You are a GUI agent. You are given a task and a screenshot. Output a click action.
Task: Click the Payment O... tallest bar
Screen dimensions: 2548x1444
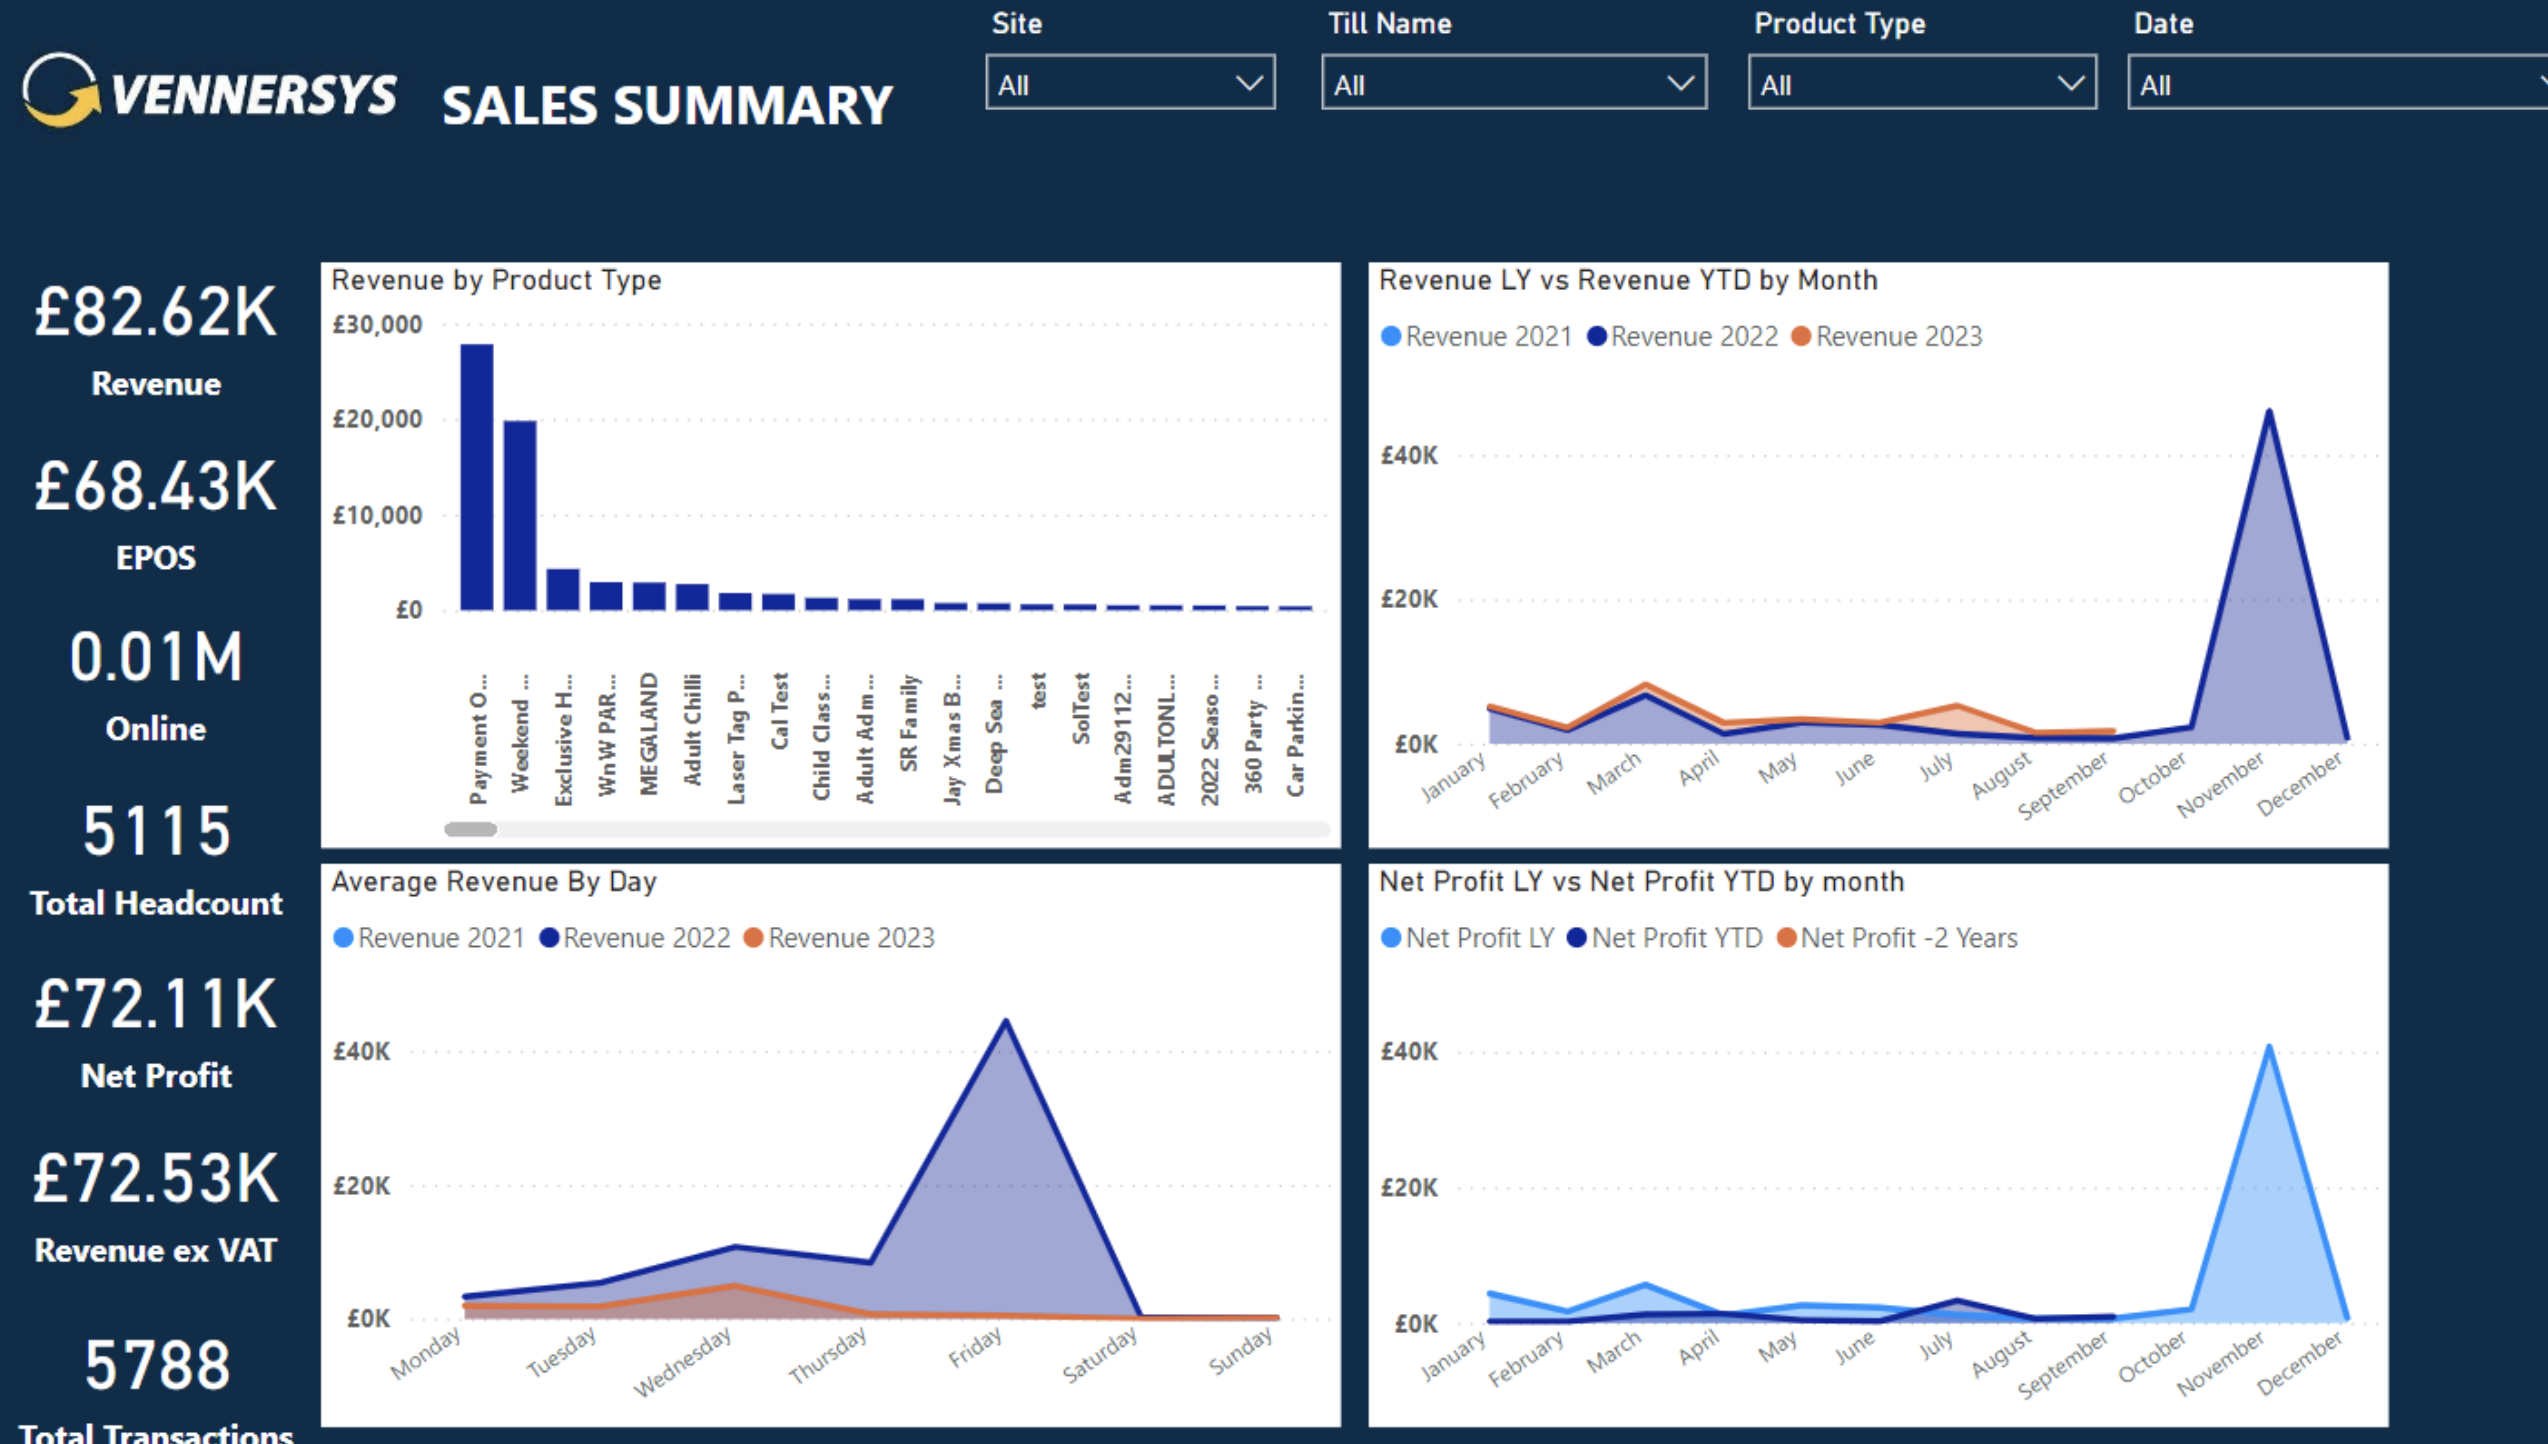(x=477, y=477)
